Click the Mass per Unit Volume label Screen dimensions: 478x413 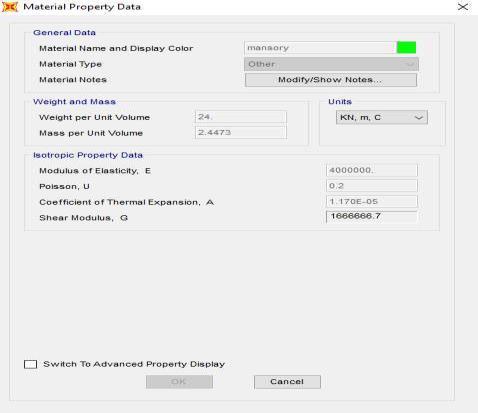pos(91,133)
